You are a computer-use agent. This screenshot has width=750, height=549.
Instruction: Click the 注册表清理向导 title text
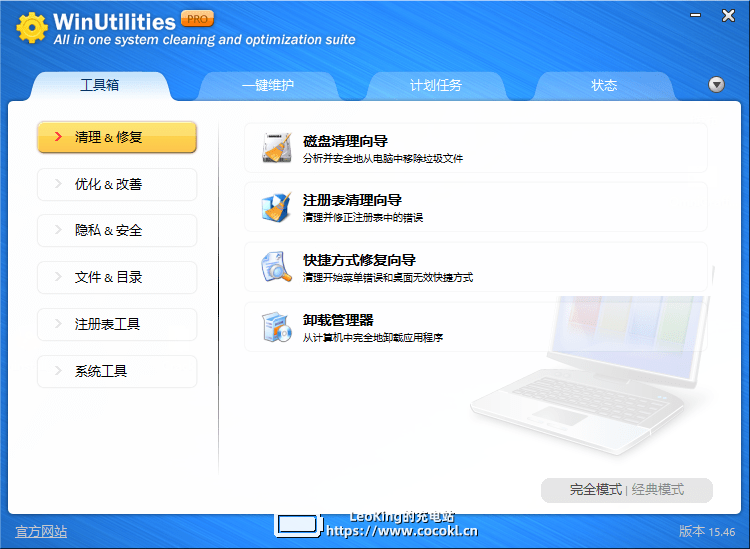[x=352, y=200]
